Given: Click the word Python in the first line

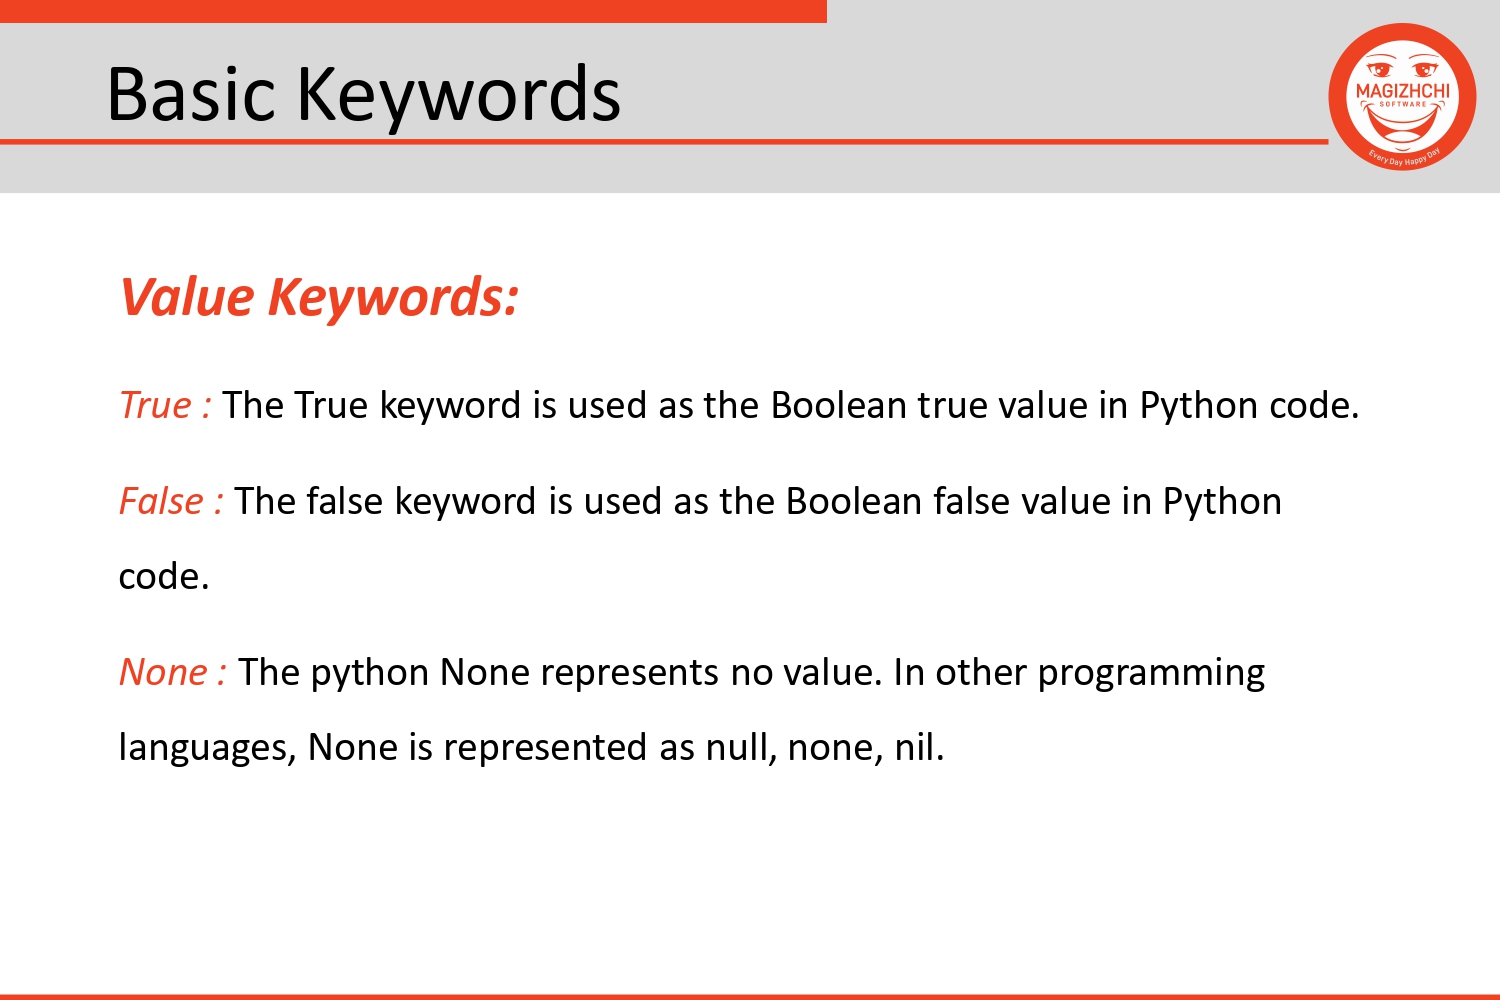Looking at the screenshot, I should [x=1199, y=406].
